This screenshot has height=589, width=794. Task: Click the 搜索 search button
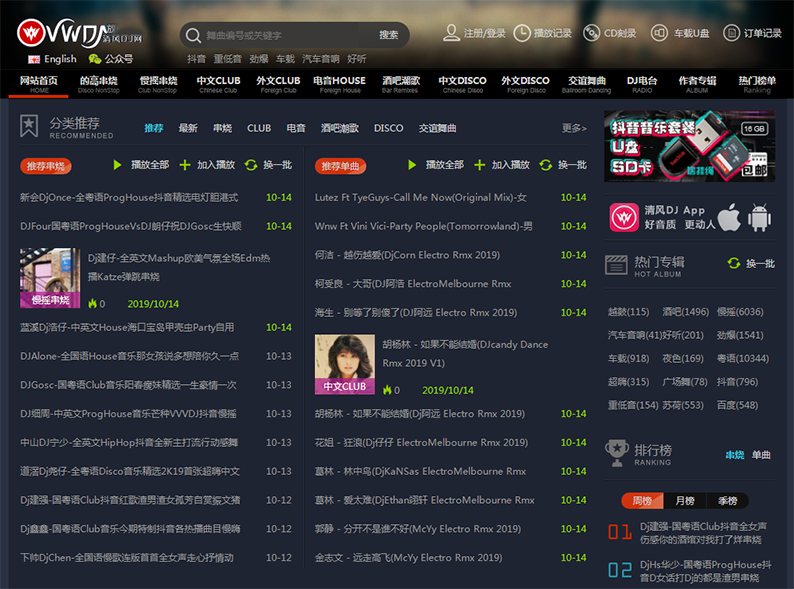click(388, 35)
